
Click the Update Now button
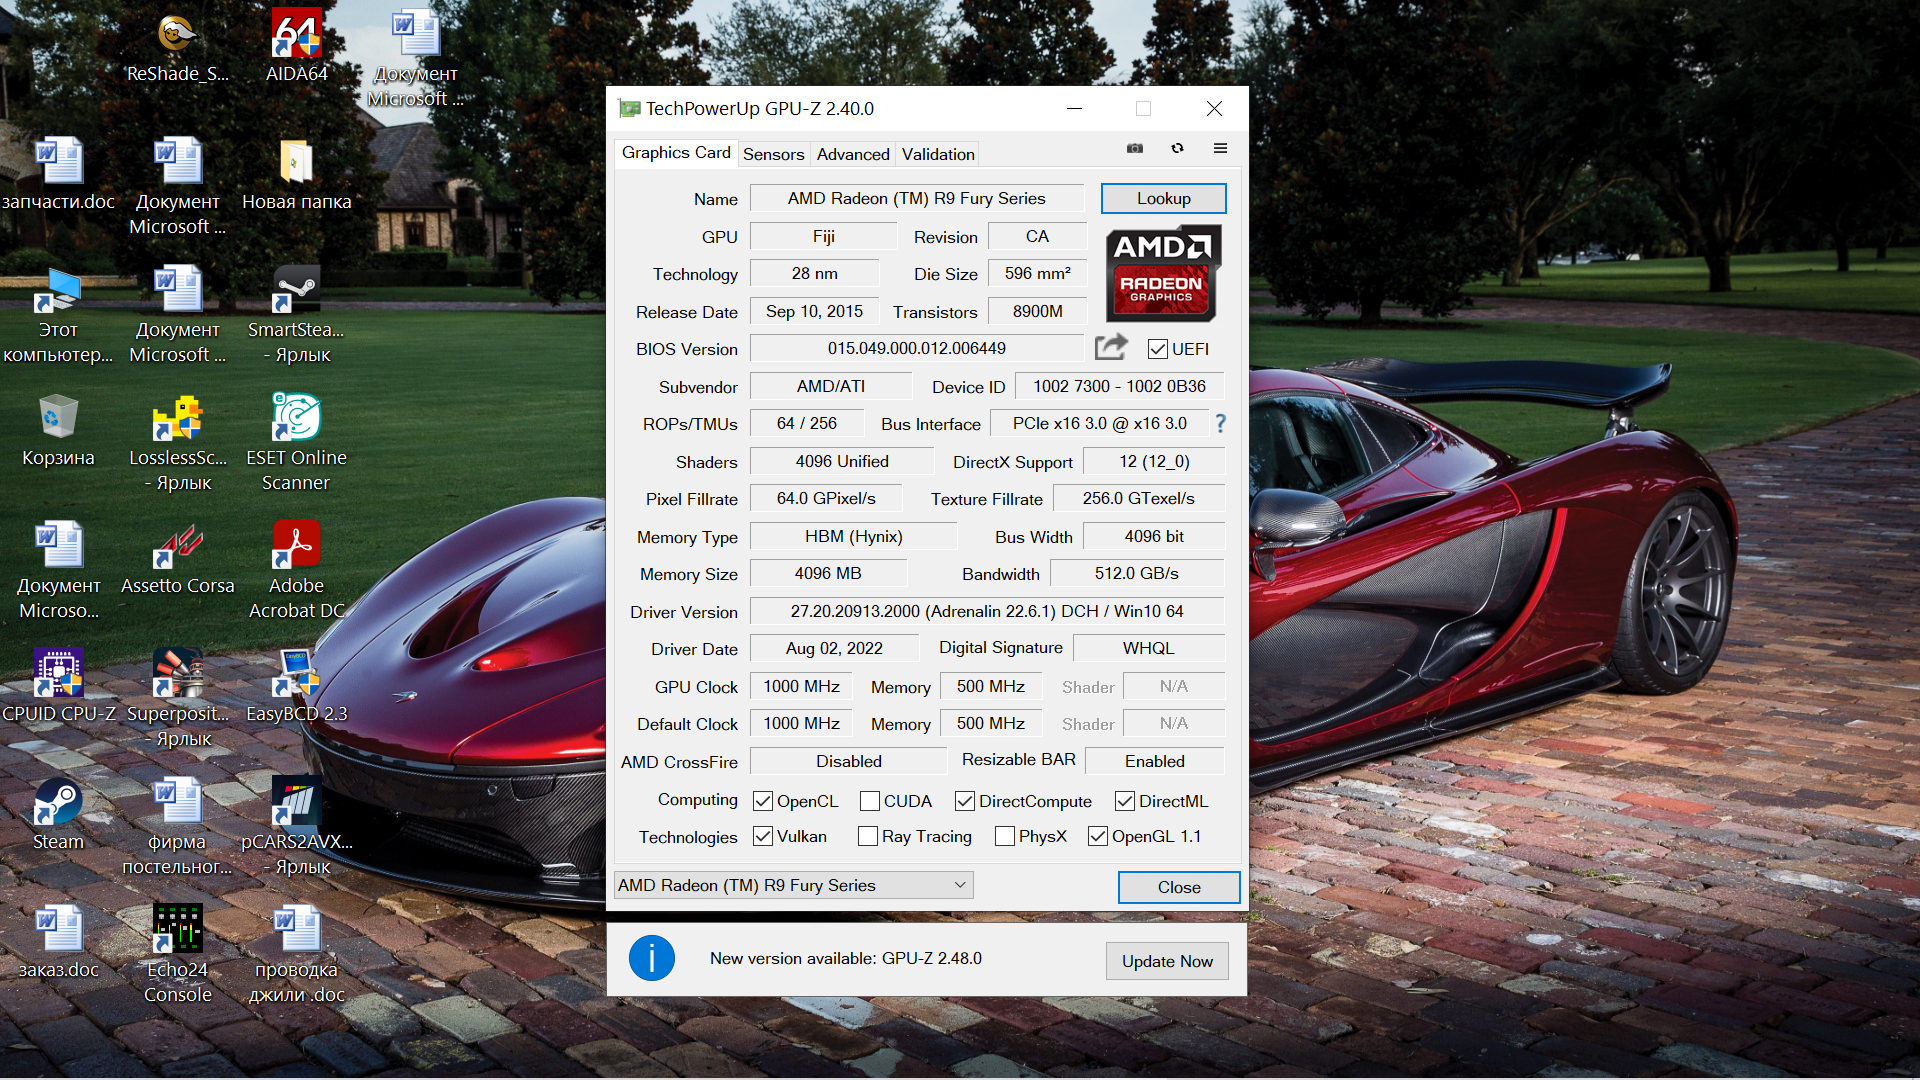[1166, 961]
